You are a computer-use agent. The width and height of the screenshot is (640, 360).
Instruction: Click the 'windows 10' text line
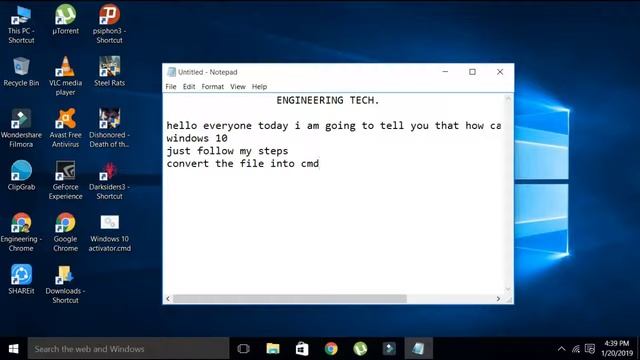click(197, 138)
